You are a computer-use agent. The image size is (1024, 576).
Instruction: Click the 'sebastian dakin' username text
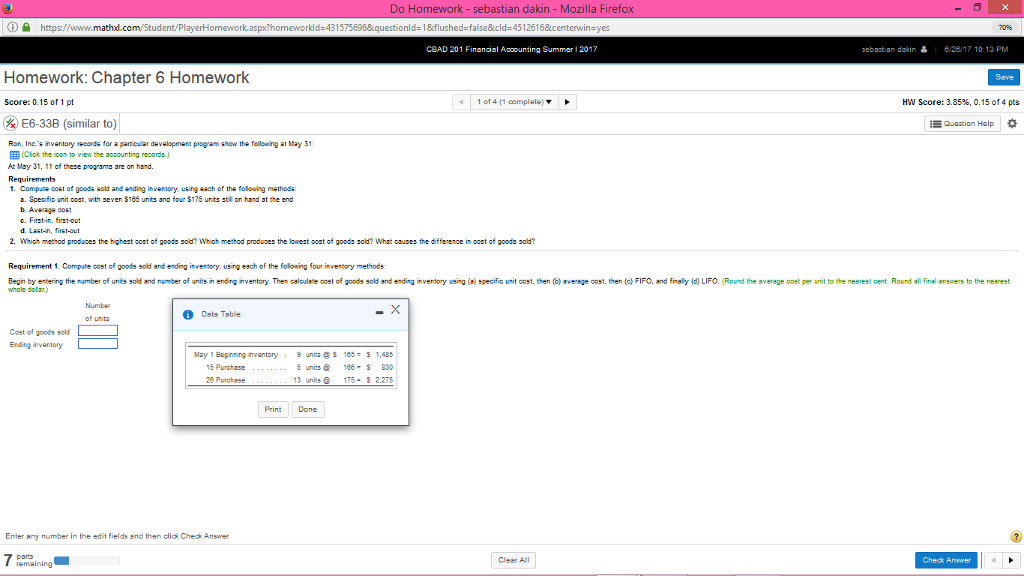(x=888, y=50)
